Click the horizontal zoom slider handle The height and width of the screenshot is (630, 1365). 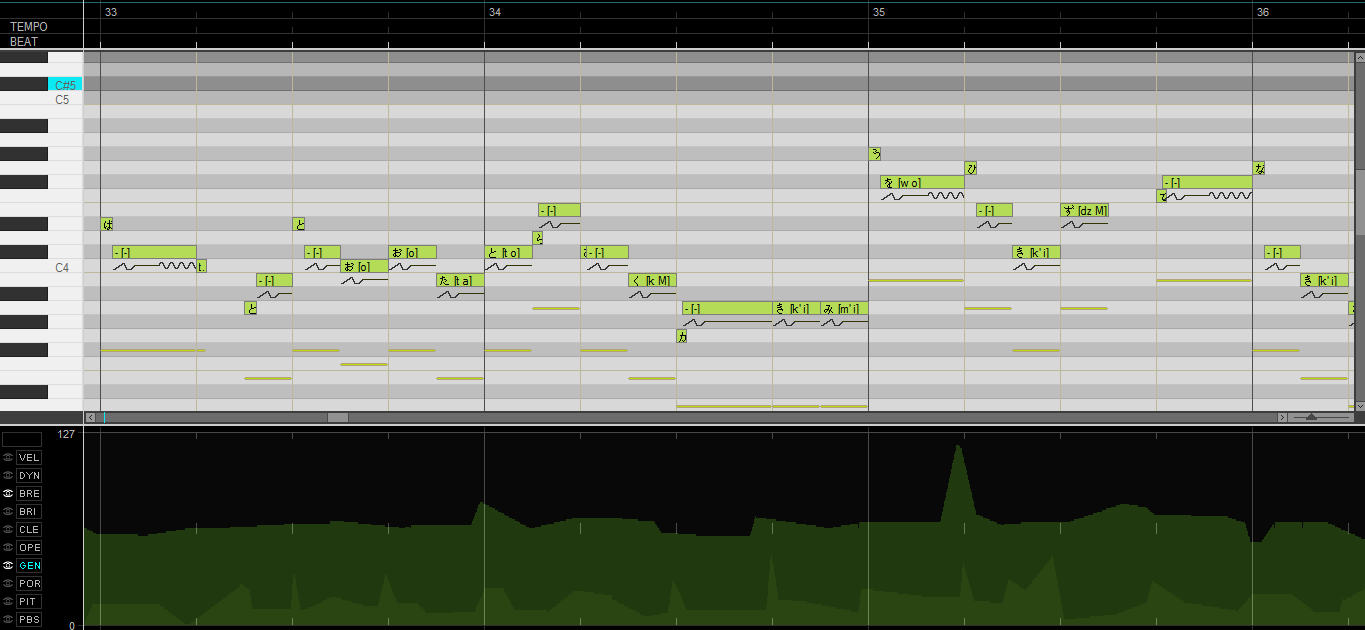pos(1311,417)
